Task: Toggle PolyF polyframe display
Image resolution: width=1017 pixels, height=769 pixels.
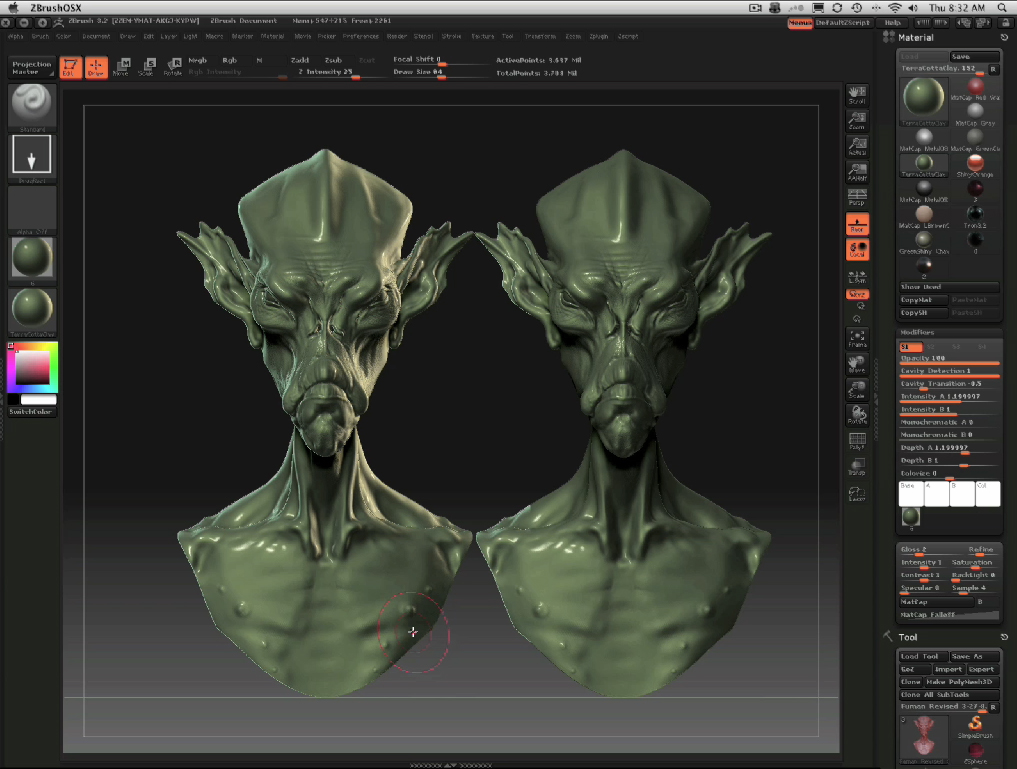Action: coord(857,441)
